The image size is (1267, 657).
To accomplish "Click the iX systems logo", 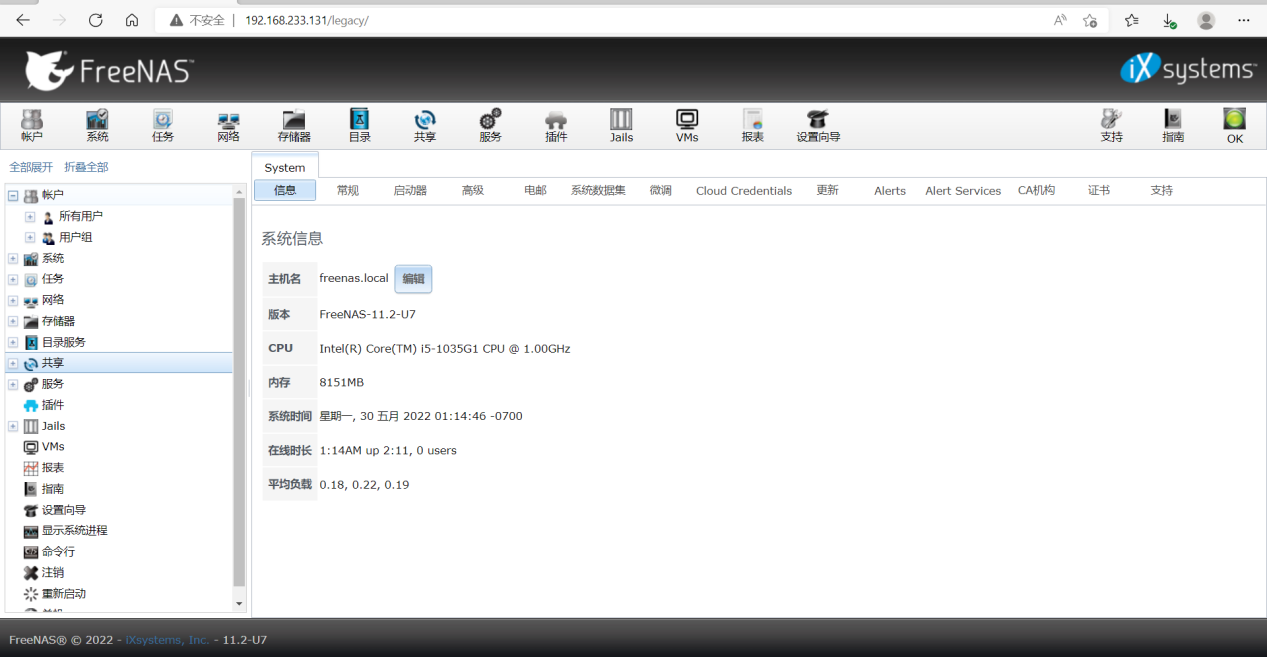I will [x=1188, y=69].
